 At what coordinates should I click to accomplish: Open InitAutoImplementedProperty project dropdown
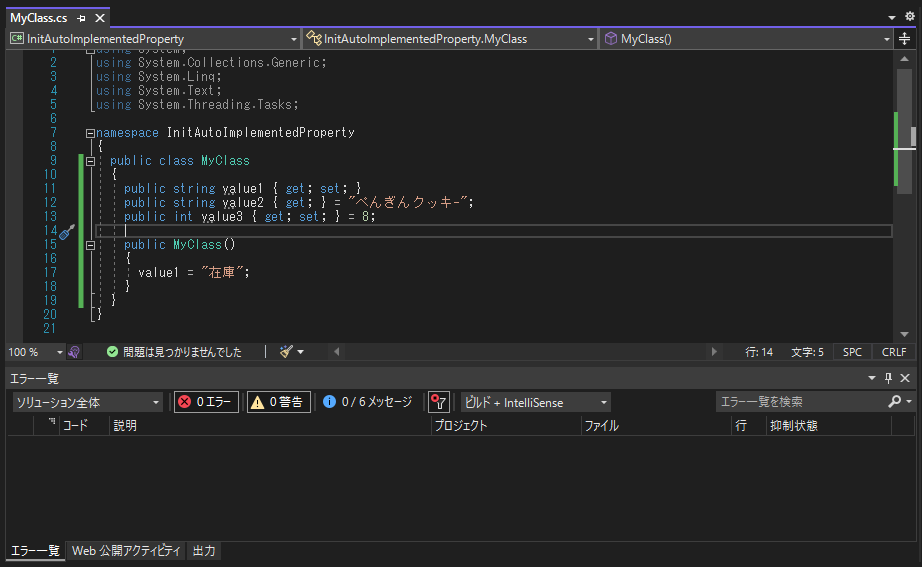(x=154, y=39)
